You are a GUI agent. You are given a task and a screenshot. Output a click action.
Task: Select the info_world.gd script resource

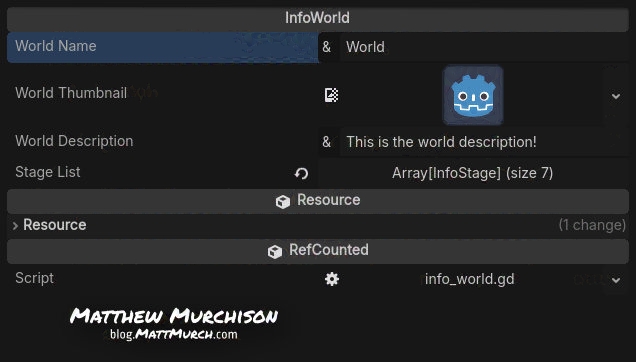point(470,279)
